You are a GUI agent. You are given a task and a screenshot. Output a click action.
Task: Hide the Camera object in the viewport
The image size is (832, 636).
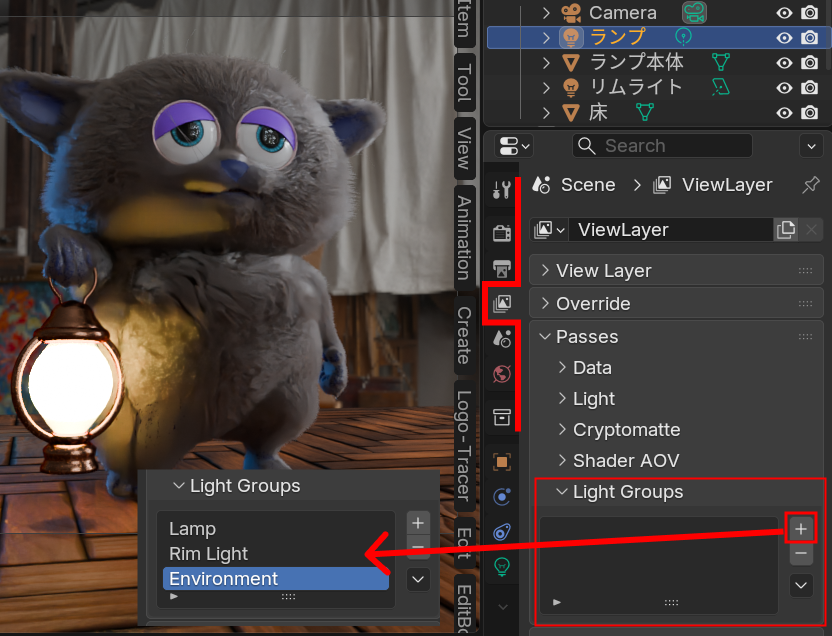click(785, 13)
